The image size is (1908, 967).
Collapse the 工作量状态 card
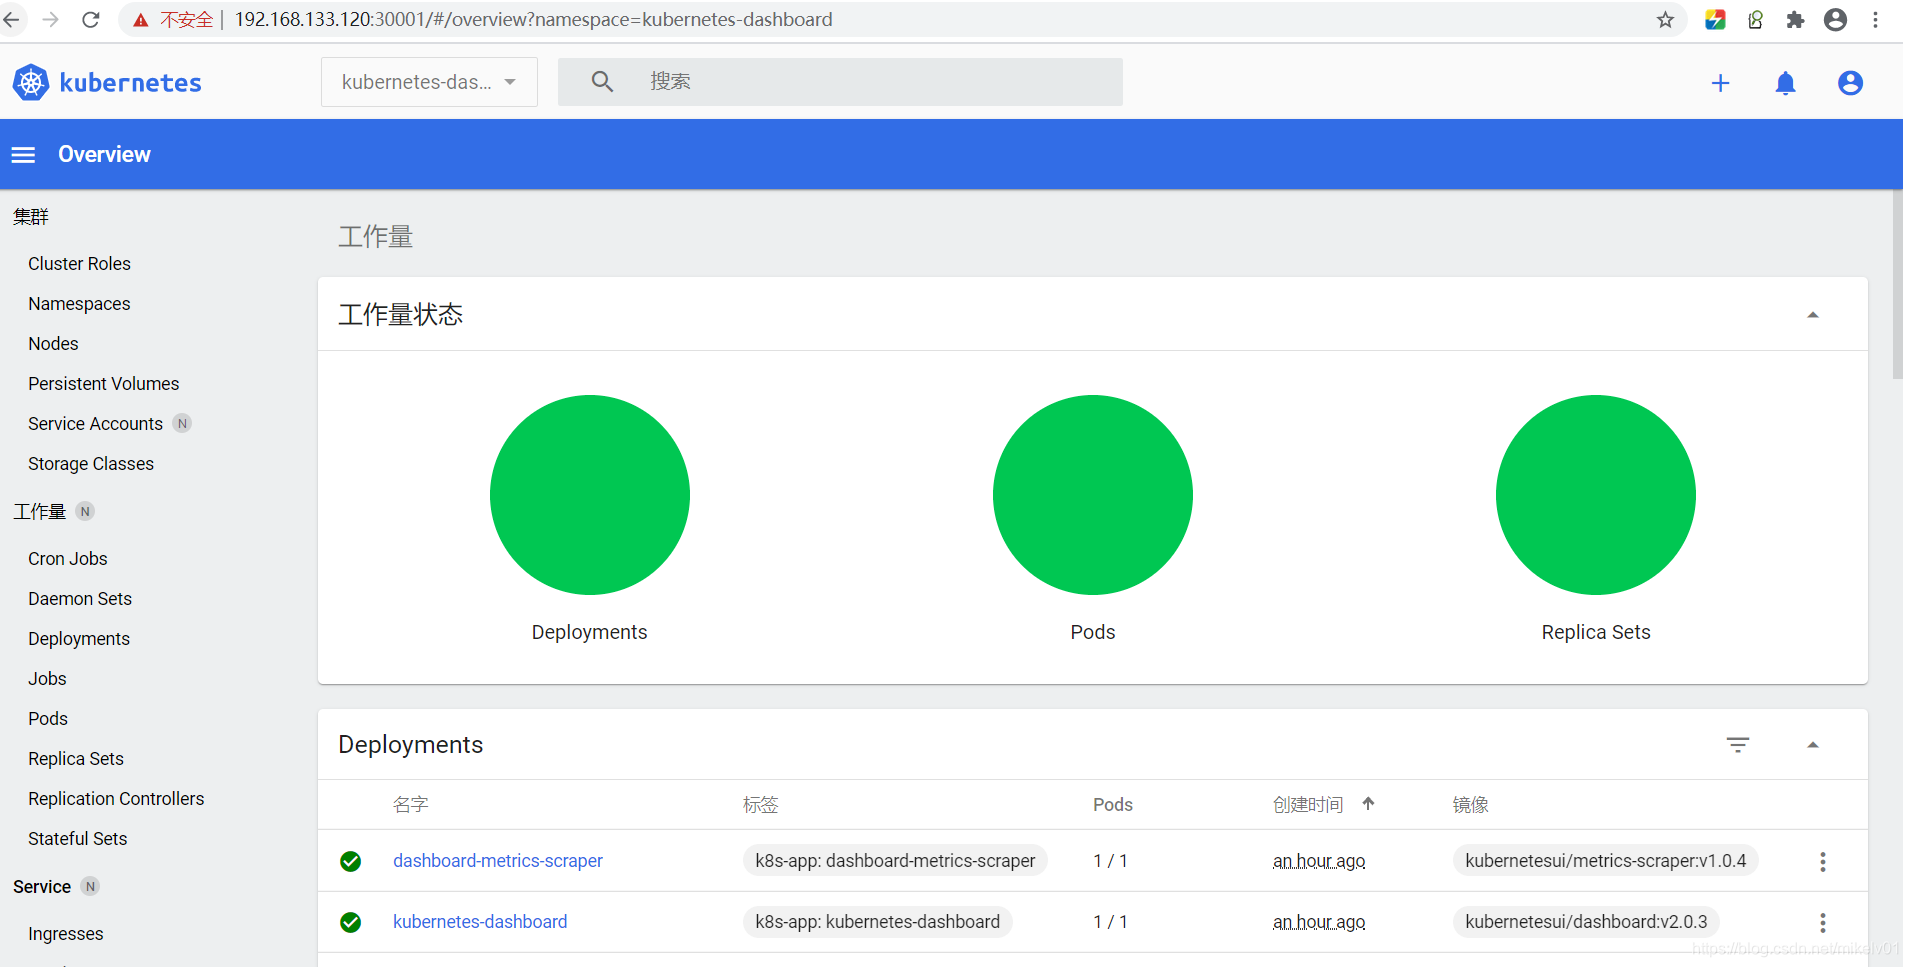point(1813,315)
